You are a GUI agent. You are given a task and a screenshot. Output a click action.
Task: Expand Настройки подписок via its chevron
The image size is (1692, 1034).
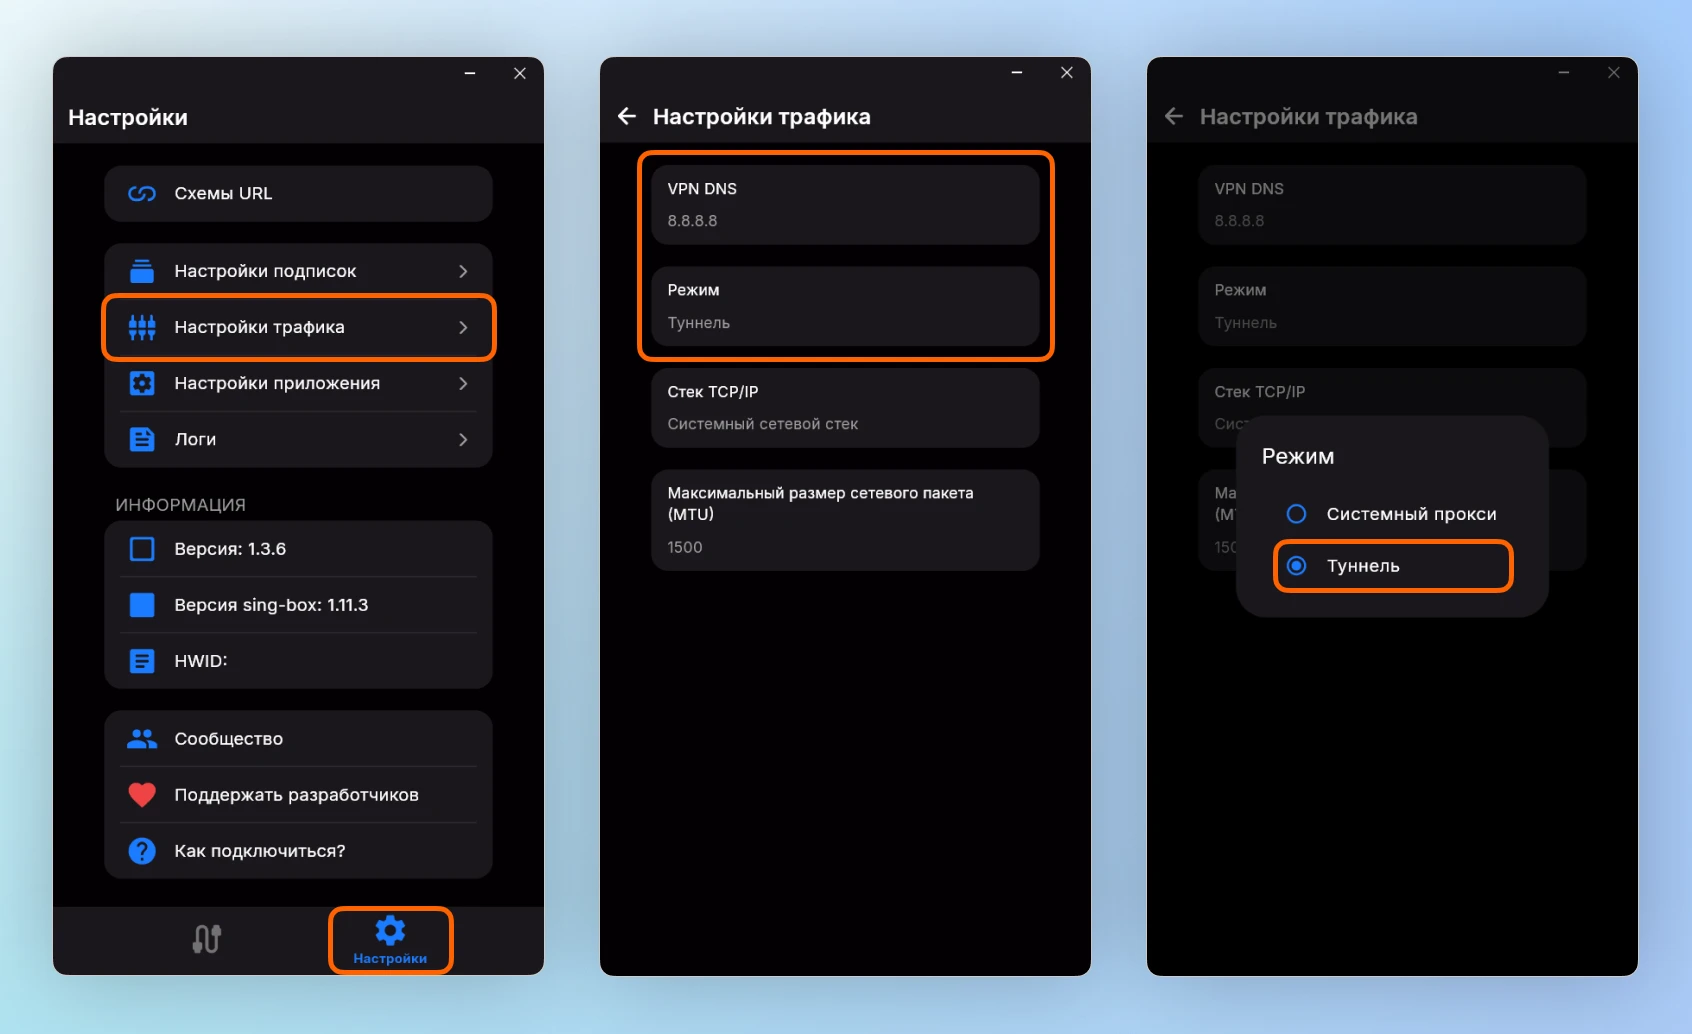(463, 271)
